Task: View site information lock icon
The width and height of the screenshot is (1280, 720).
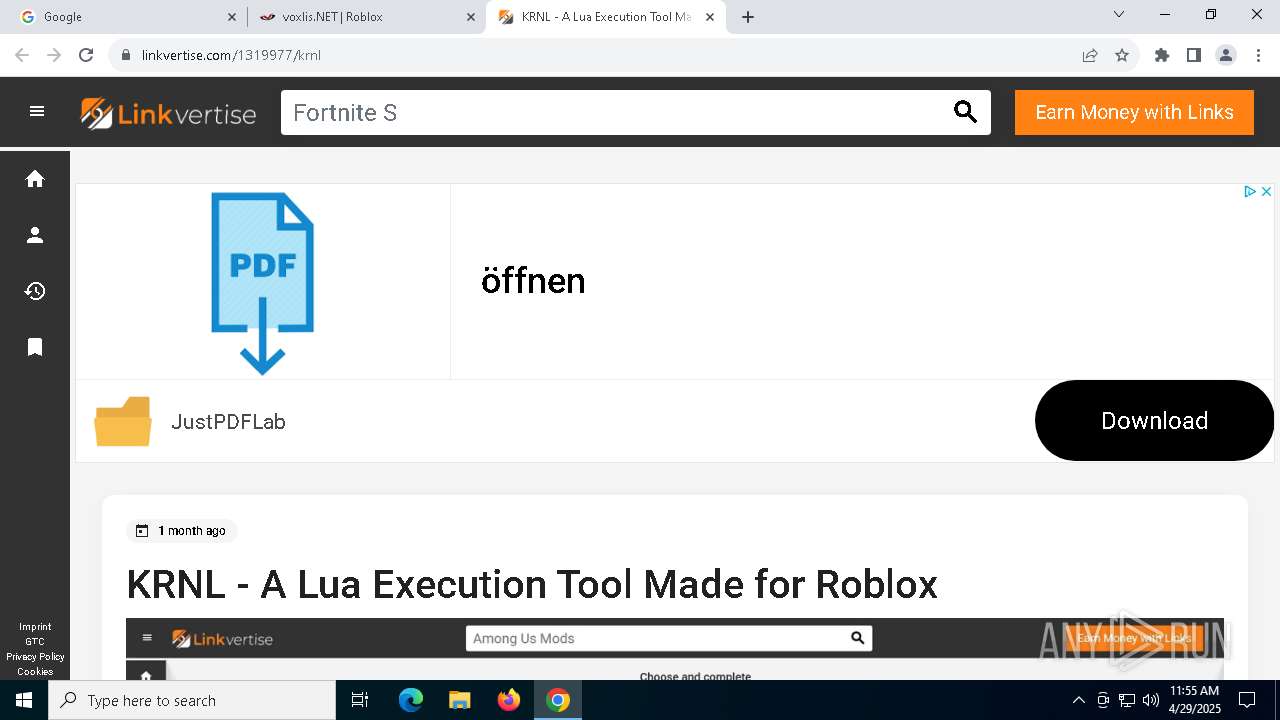Action: tap(126, 55)
